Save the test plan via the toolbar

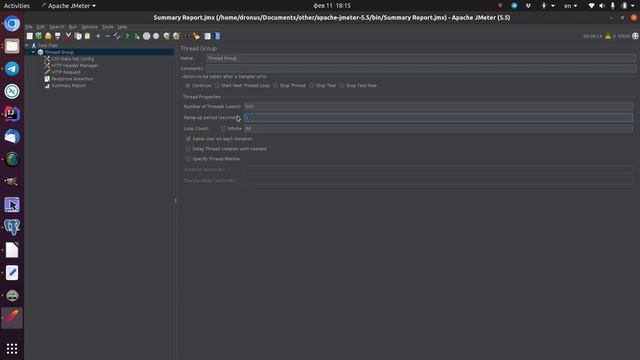pos(58,36)
